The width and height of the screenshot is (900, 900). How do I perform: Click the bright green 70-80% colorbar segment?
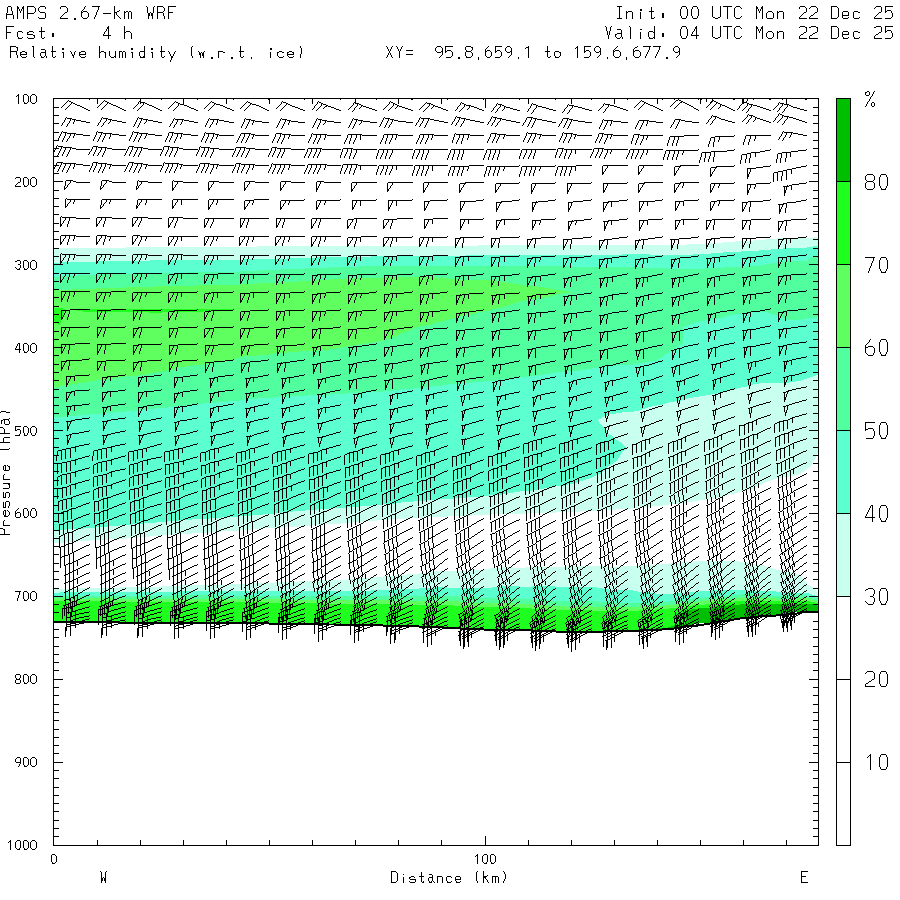(843, 223)
